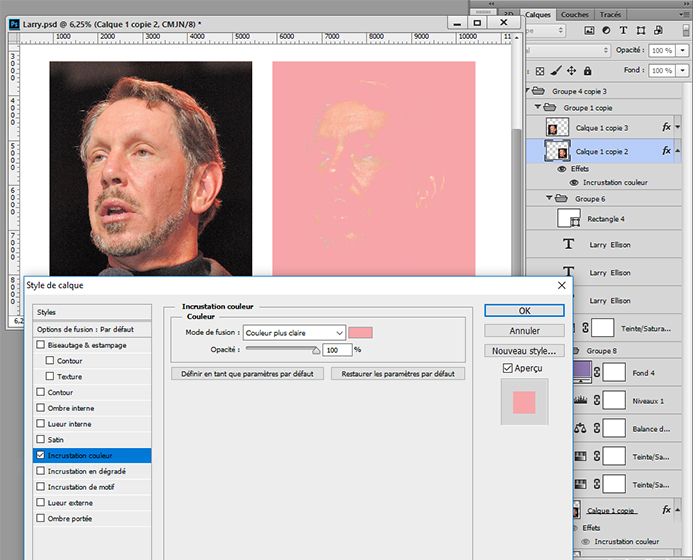Screen dimensions: 693x560
Task: Open the Layers panel flyout menu
Action: point(685,15)
